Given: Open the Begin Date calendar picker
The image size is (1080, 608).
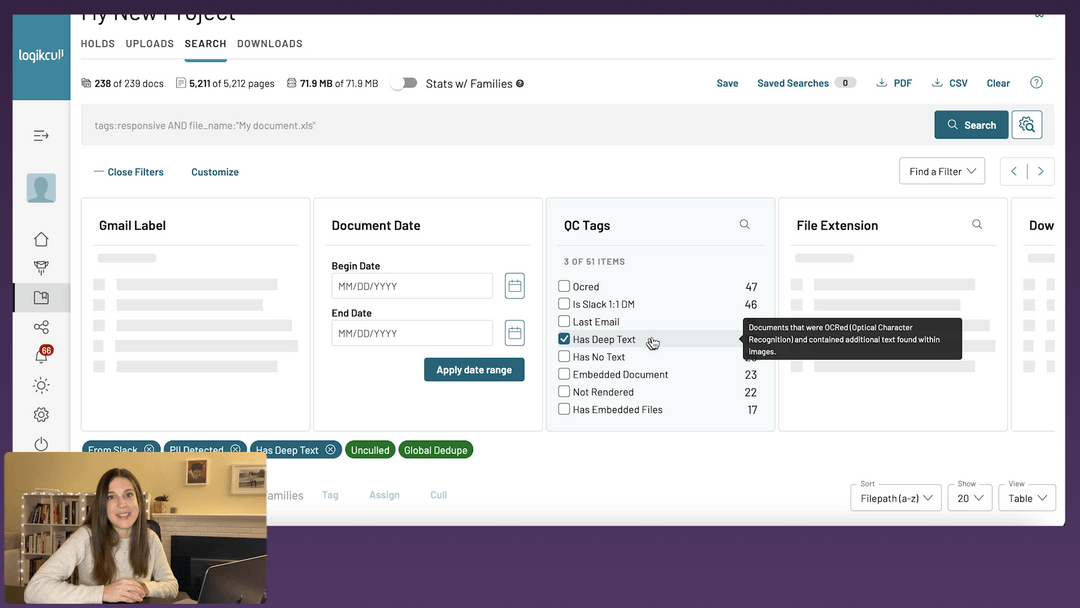Looking at the screenshot, I should (514, 285).
